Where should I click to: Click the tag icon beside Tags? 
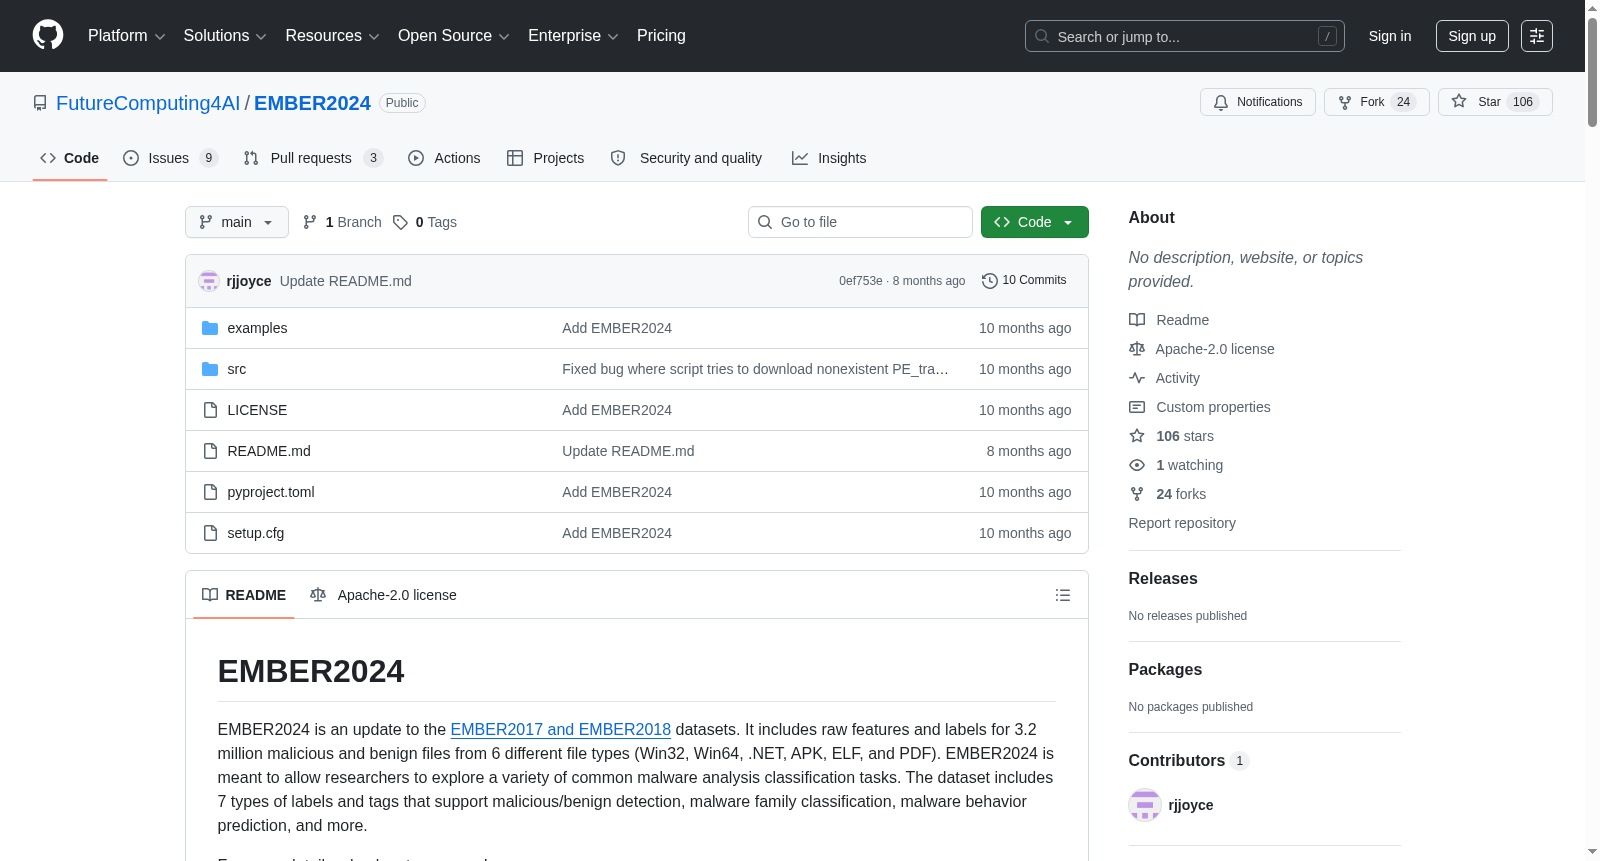point(400,222)
